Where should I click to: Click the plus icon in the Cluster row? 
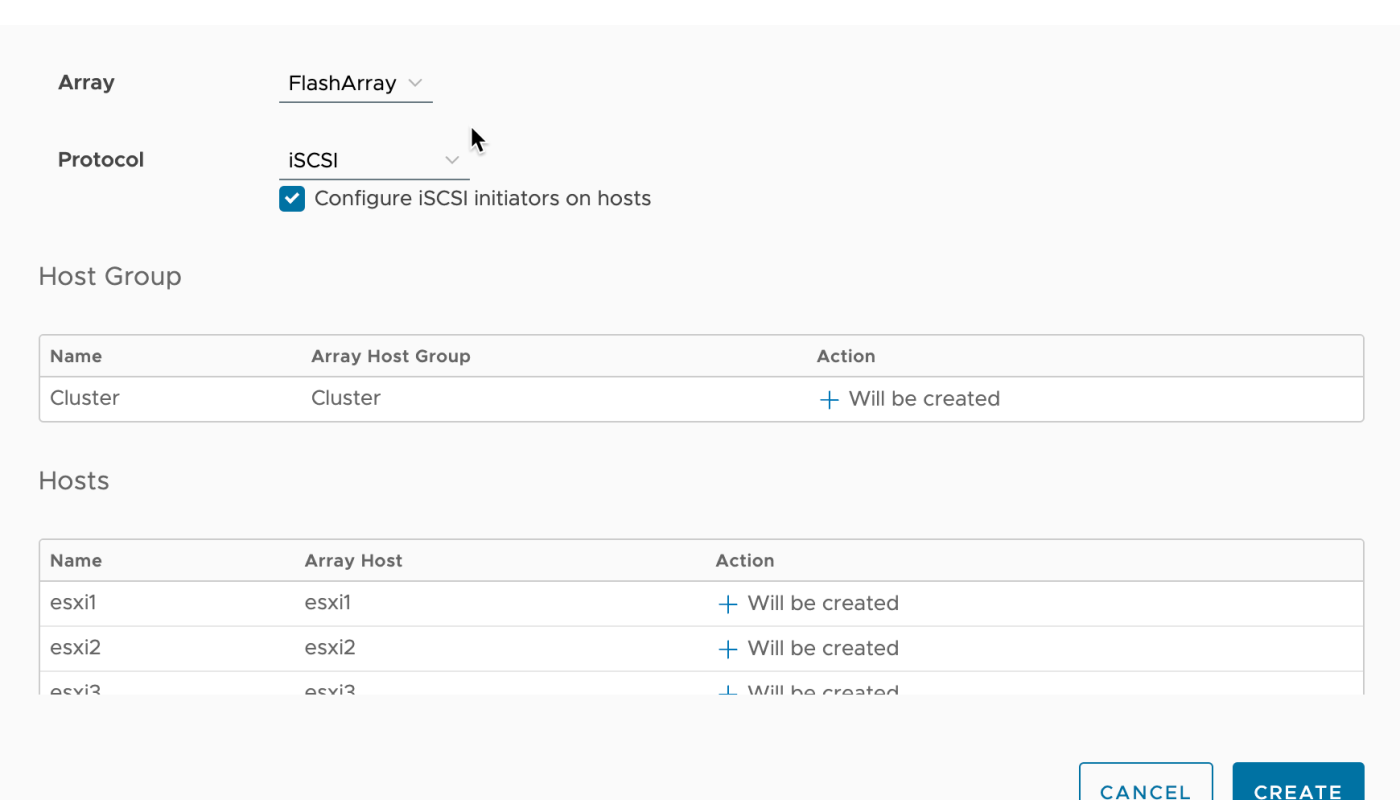click(x=828, y=400)
